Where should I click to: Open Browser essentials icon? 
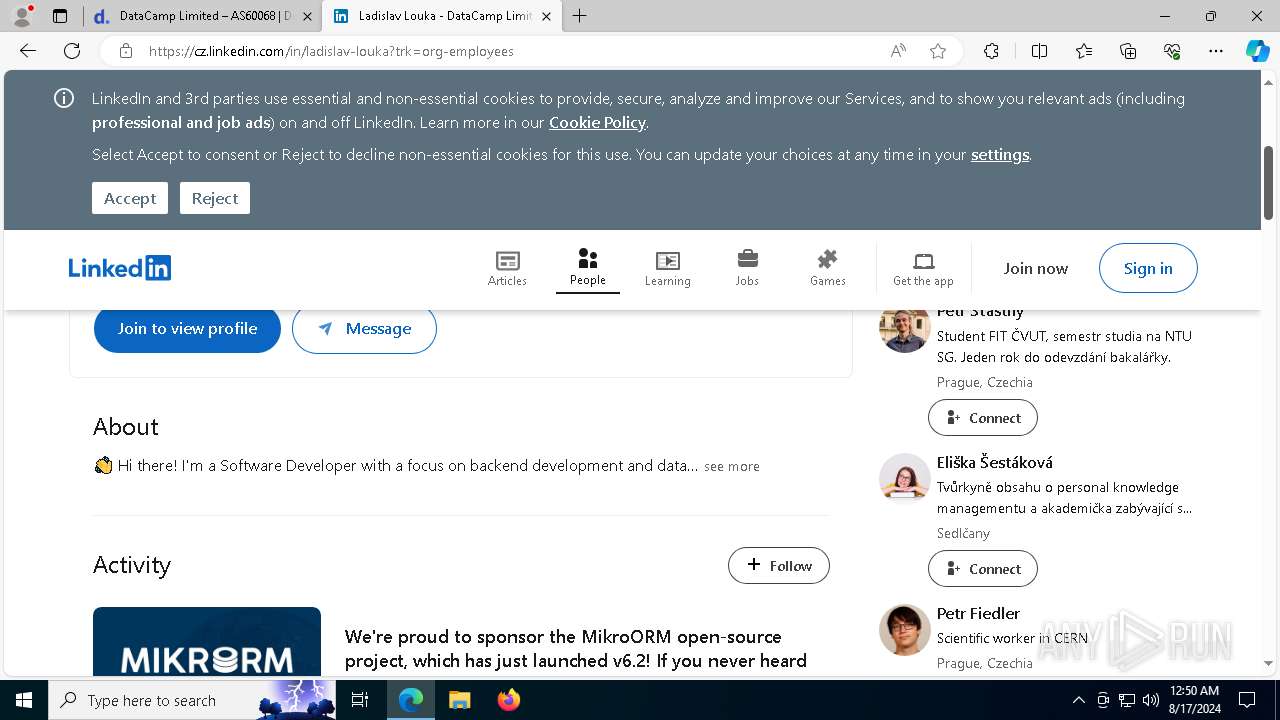(x=1172, y=51)
